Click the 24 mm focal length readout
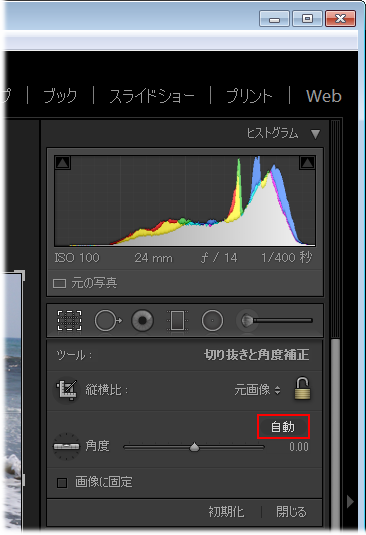Image resolution: width=366 pixels, height=535 pixels. [x=153, y=258]
